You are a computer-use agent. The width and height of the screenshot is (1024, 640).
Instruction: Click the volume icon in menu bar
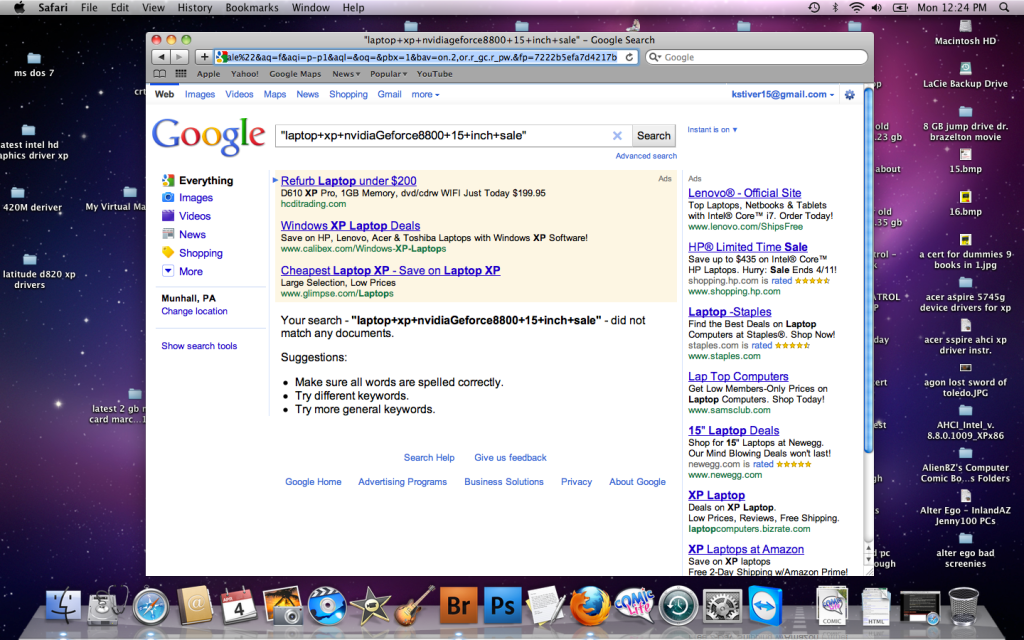[876, 8]
